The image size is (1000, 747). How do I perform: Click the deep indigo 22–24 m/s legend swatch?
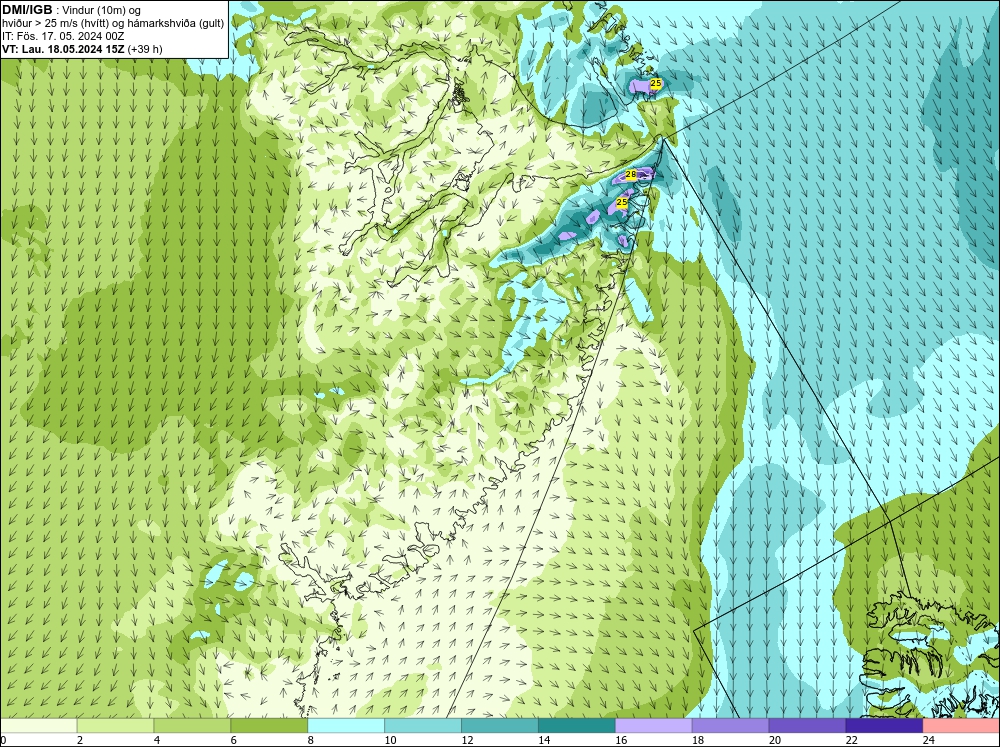pos(884,725)
